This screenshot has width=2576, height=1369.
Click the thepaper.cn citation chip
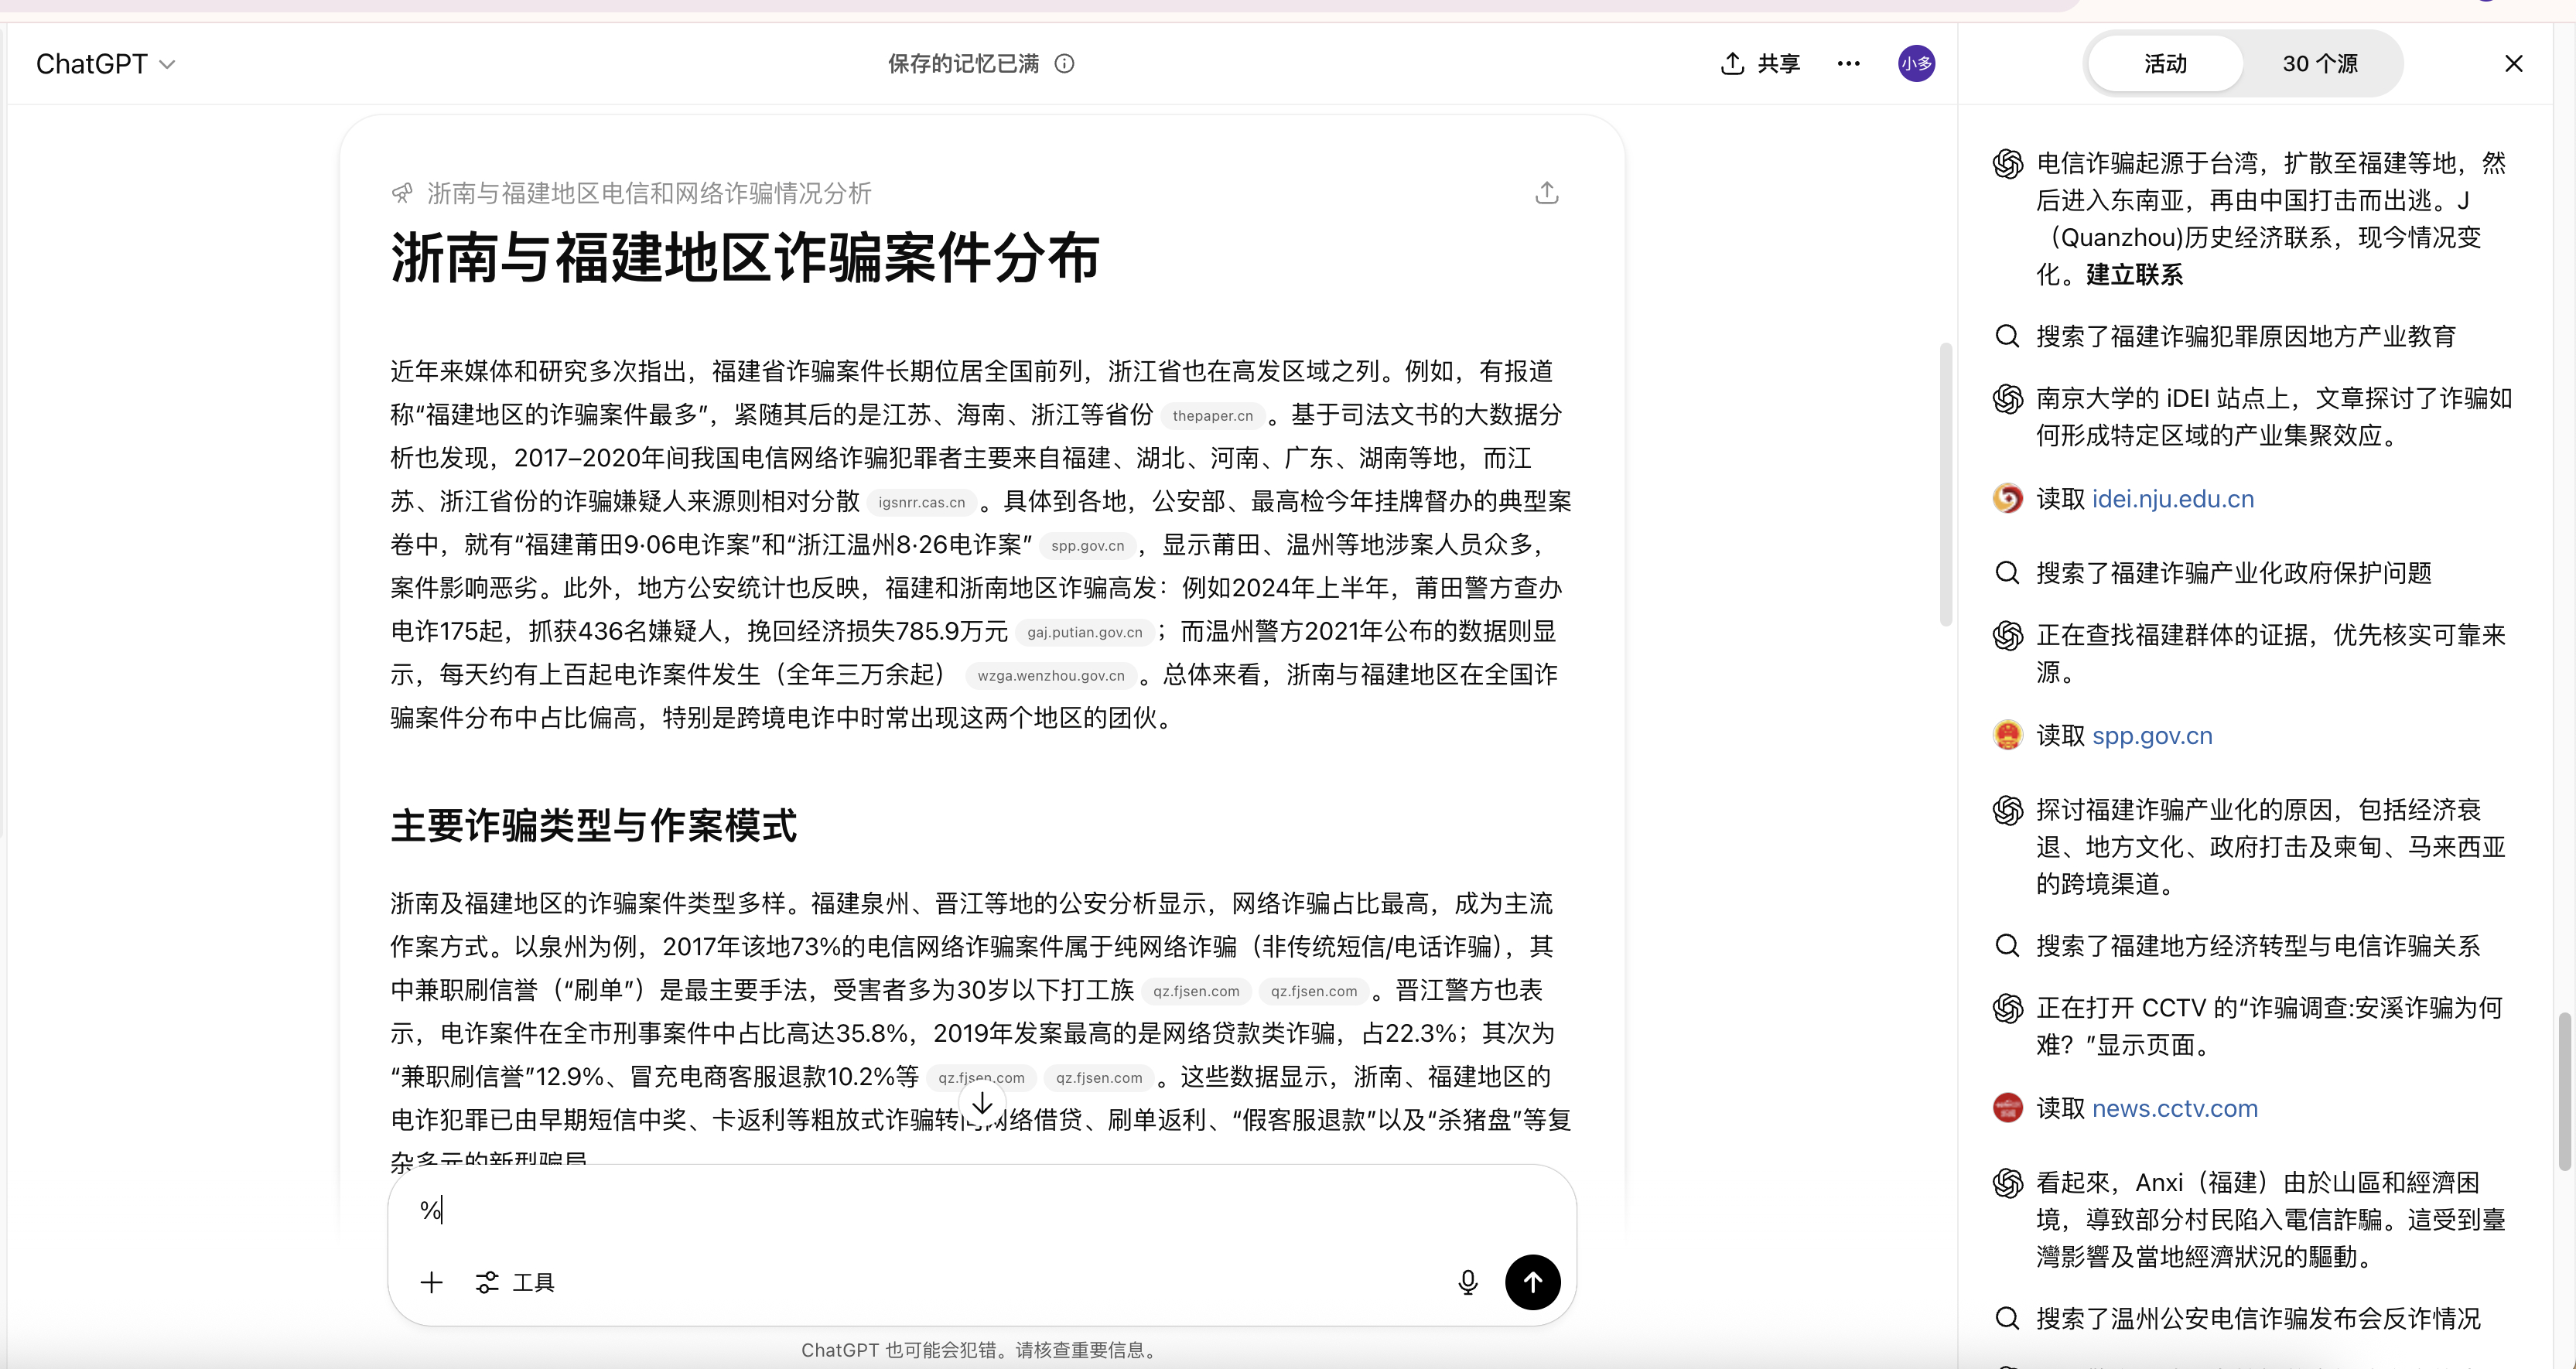coord(1212,415)
